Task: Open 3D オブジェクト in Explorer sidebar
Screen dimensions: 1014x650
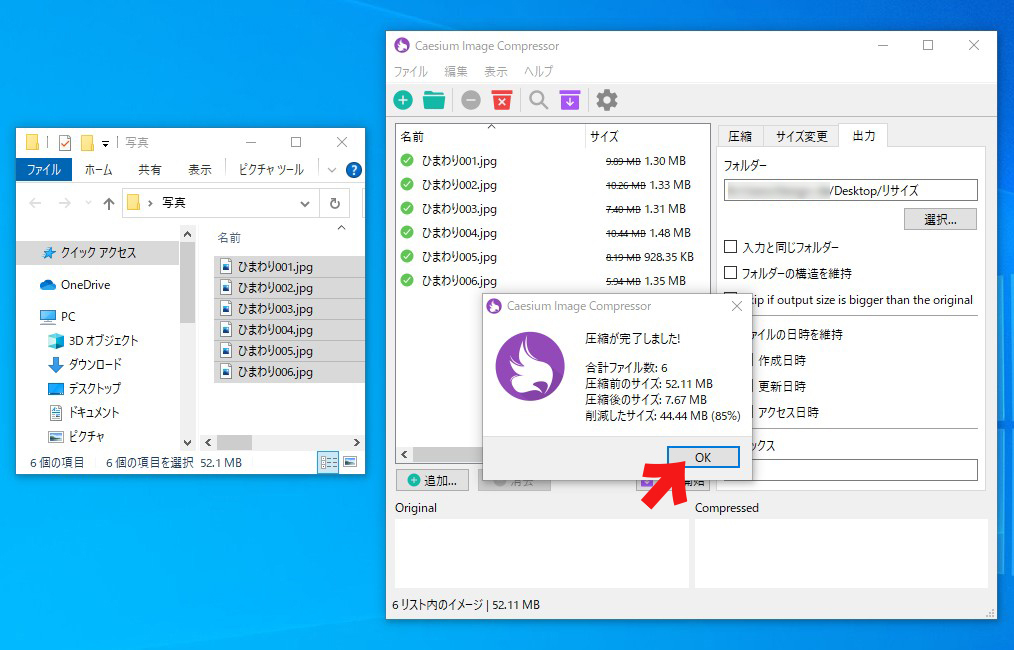Action: point(94,340)
